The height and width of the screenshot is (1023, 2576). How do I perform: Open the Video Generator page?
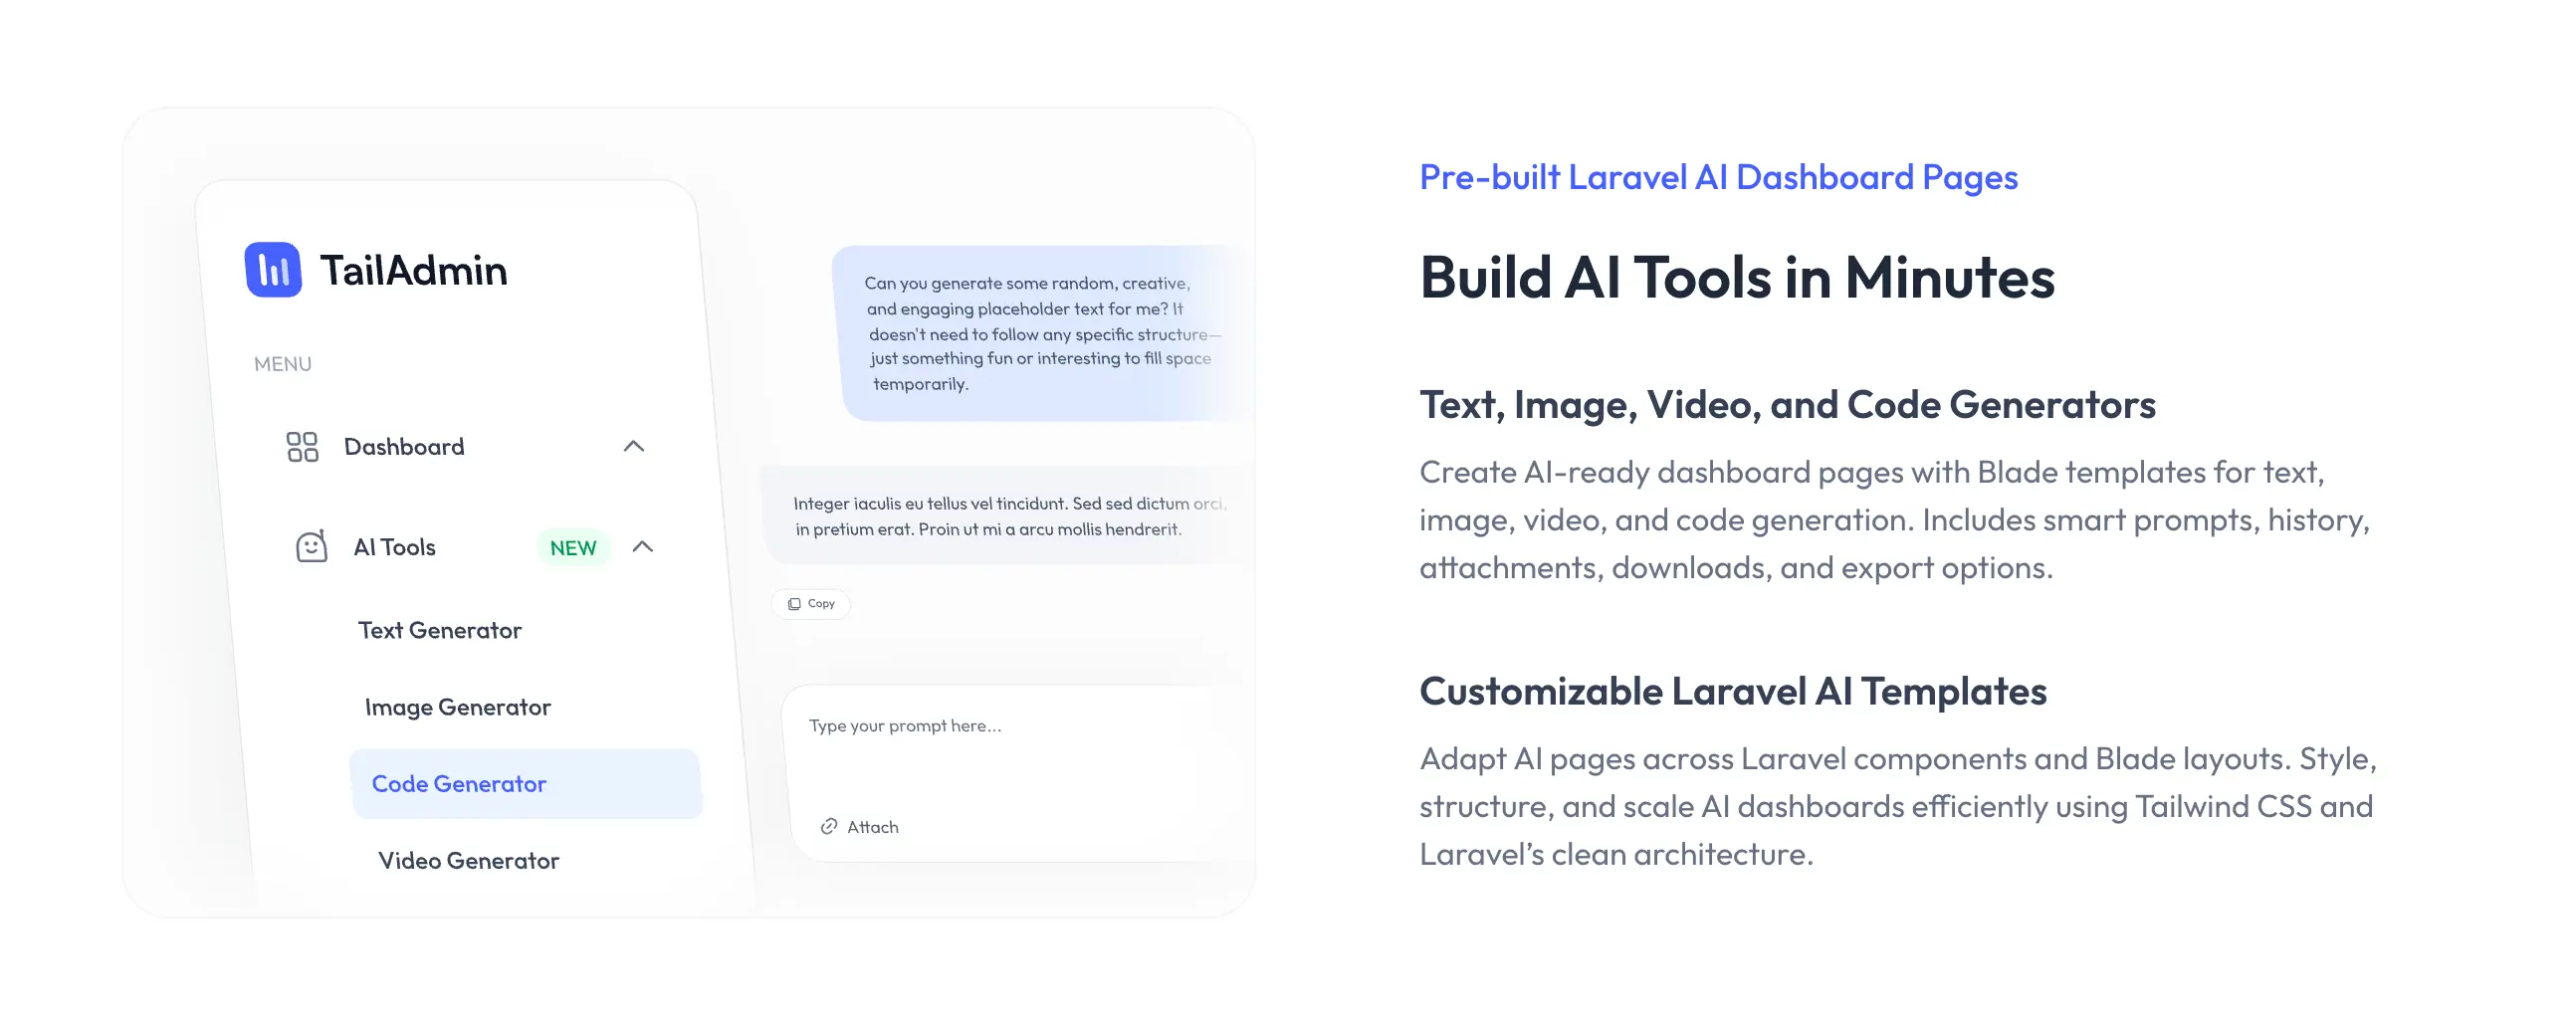[468, 860]
